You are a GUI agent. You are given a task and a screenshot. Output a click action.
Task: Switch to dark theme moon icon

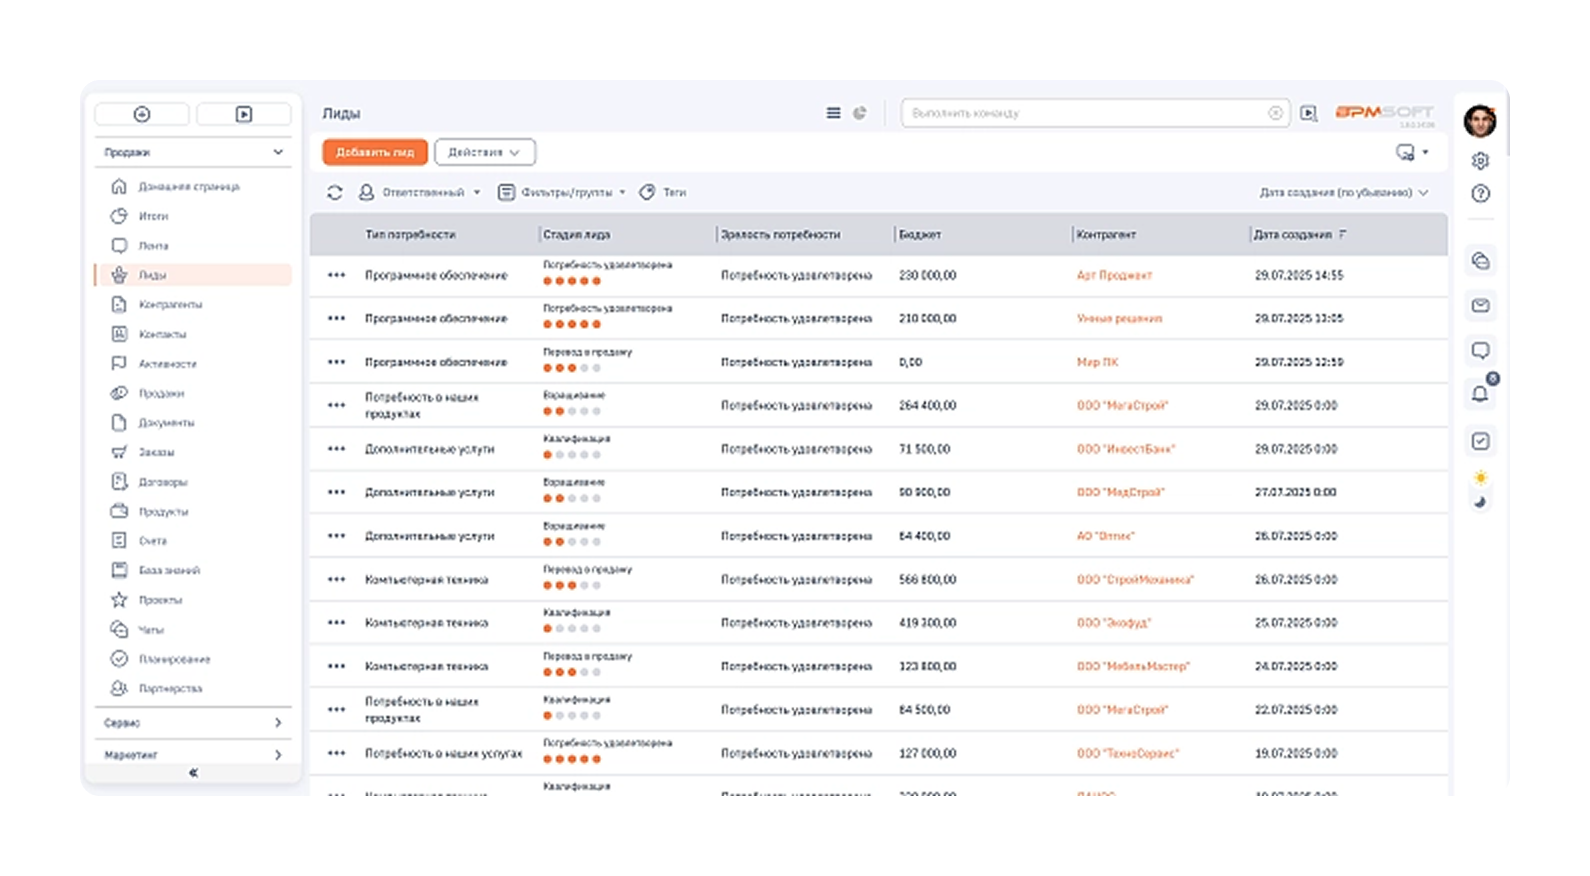(1480, 502)
